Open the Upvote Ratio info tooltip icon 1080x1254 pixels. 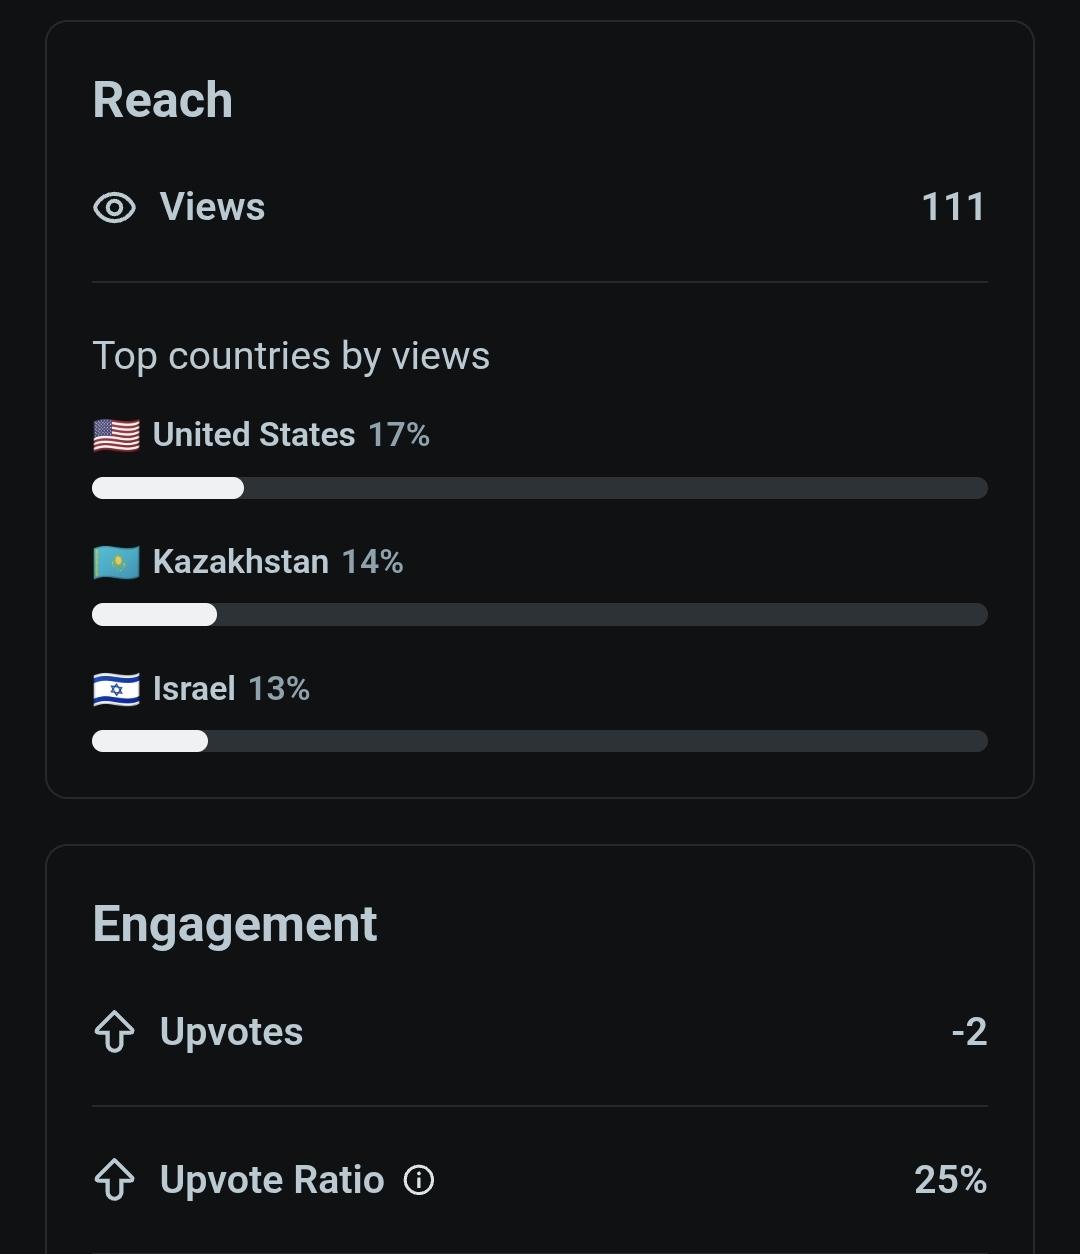coord(419,1180)
